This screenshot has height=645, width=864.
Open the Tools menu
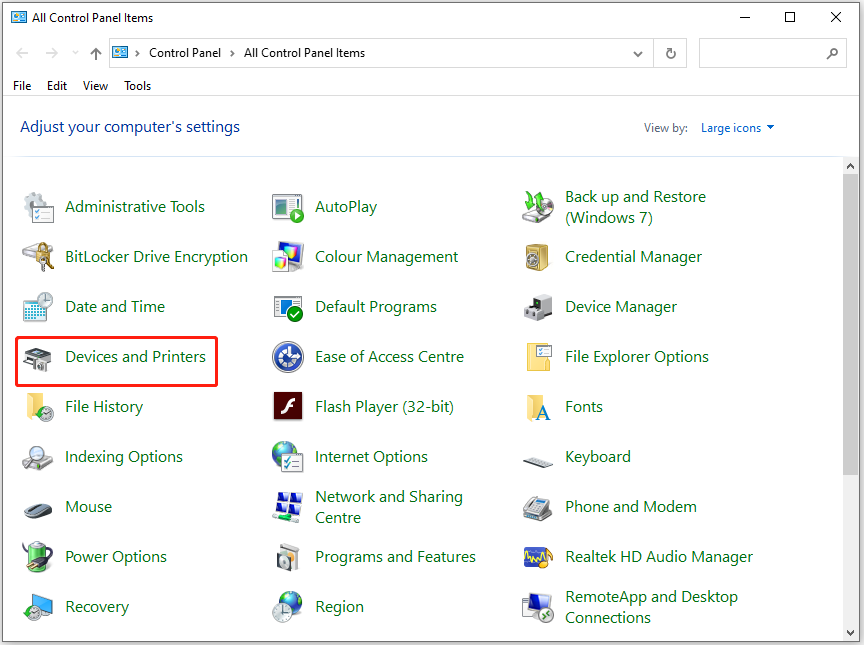(x=137, y=86)
